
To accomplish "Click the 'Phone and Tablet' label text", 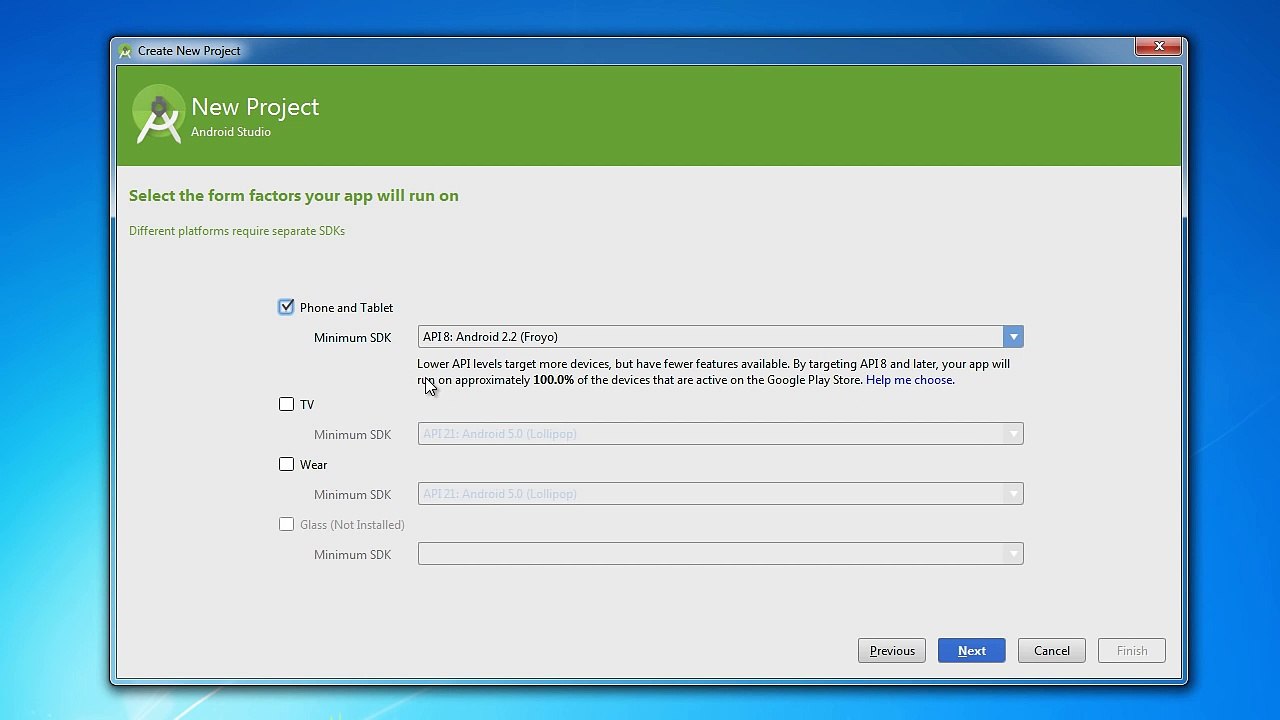I will pyautogui.click(x=346, y=308).
